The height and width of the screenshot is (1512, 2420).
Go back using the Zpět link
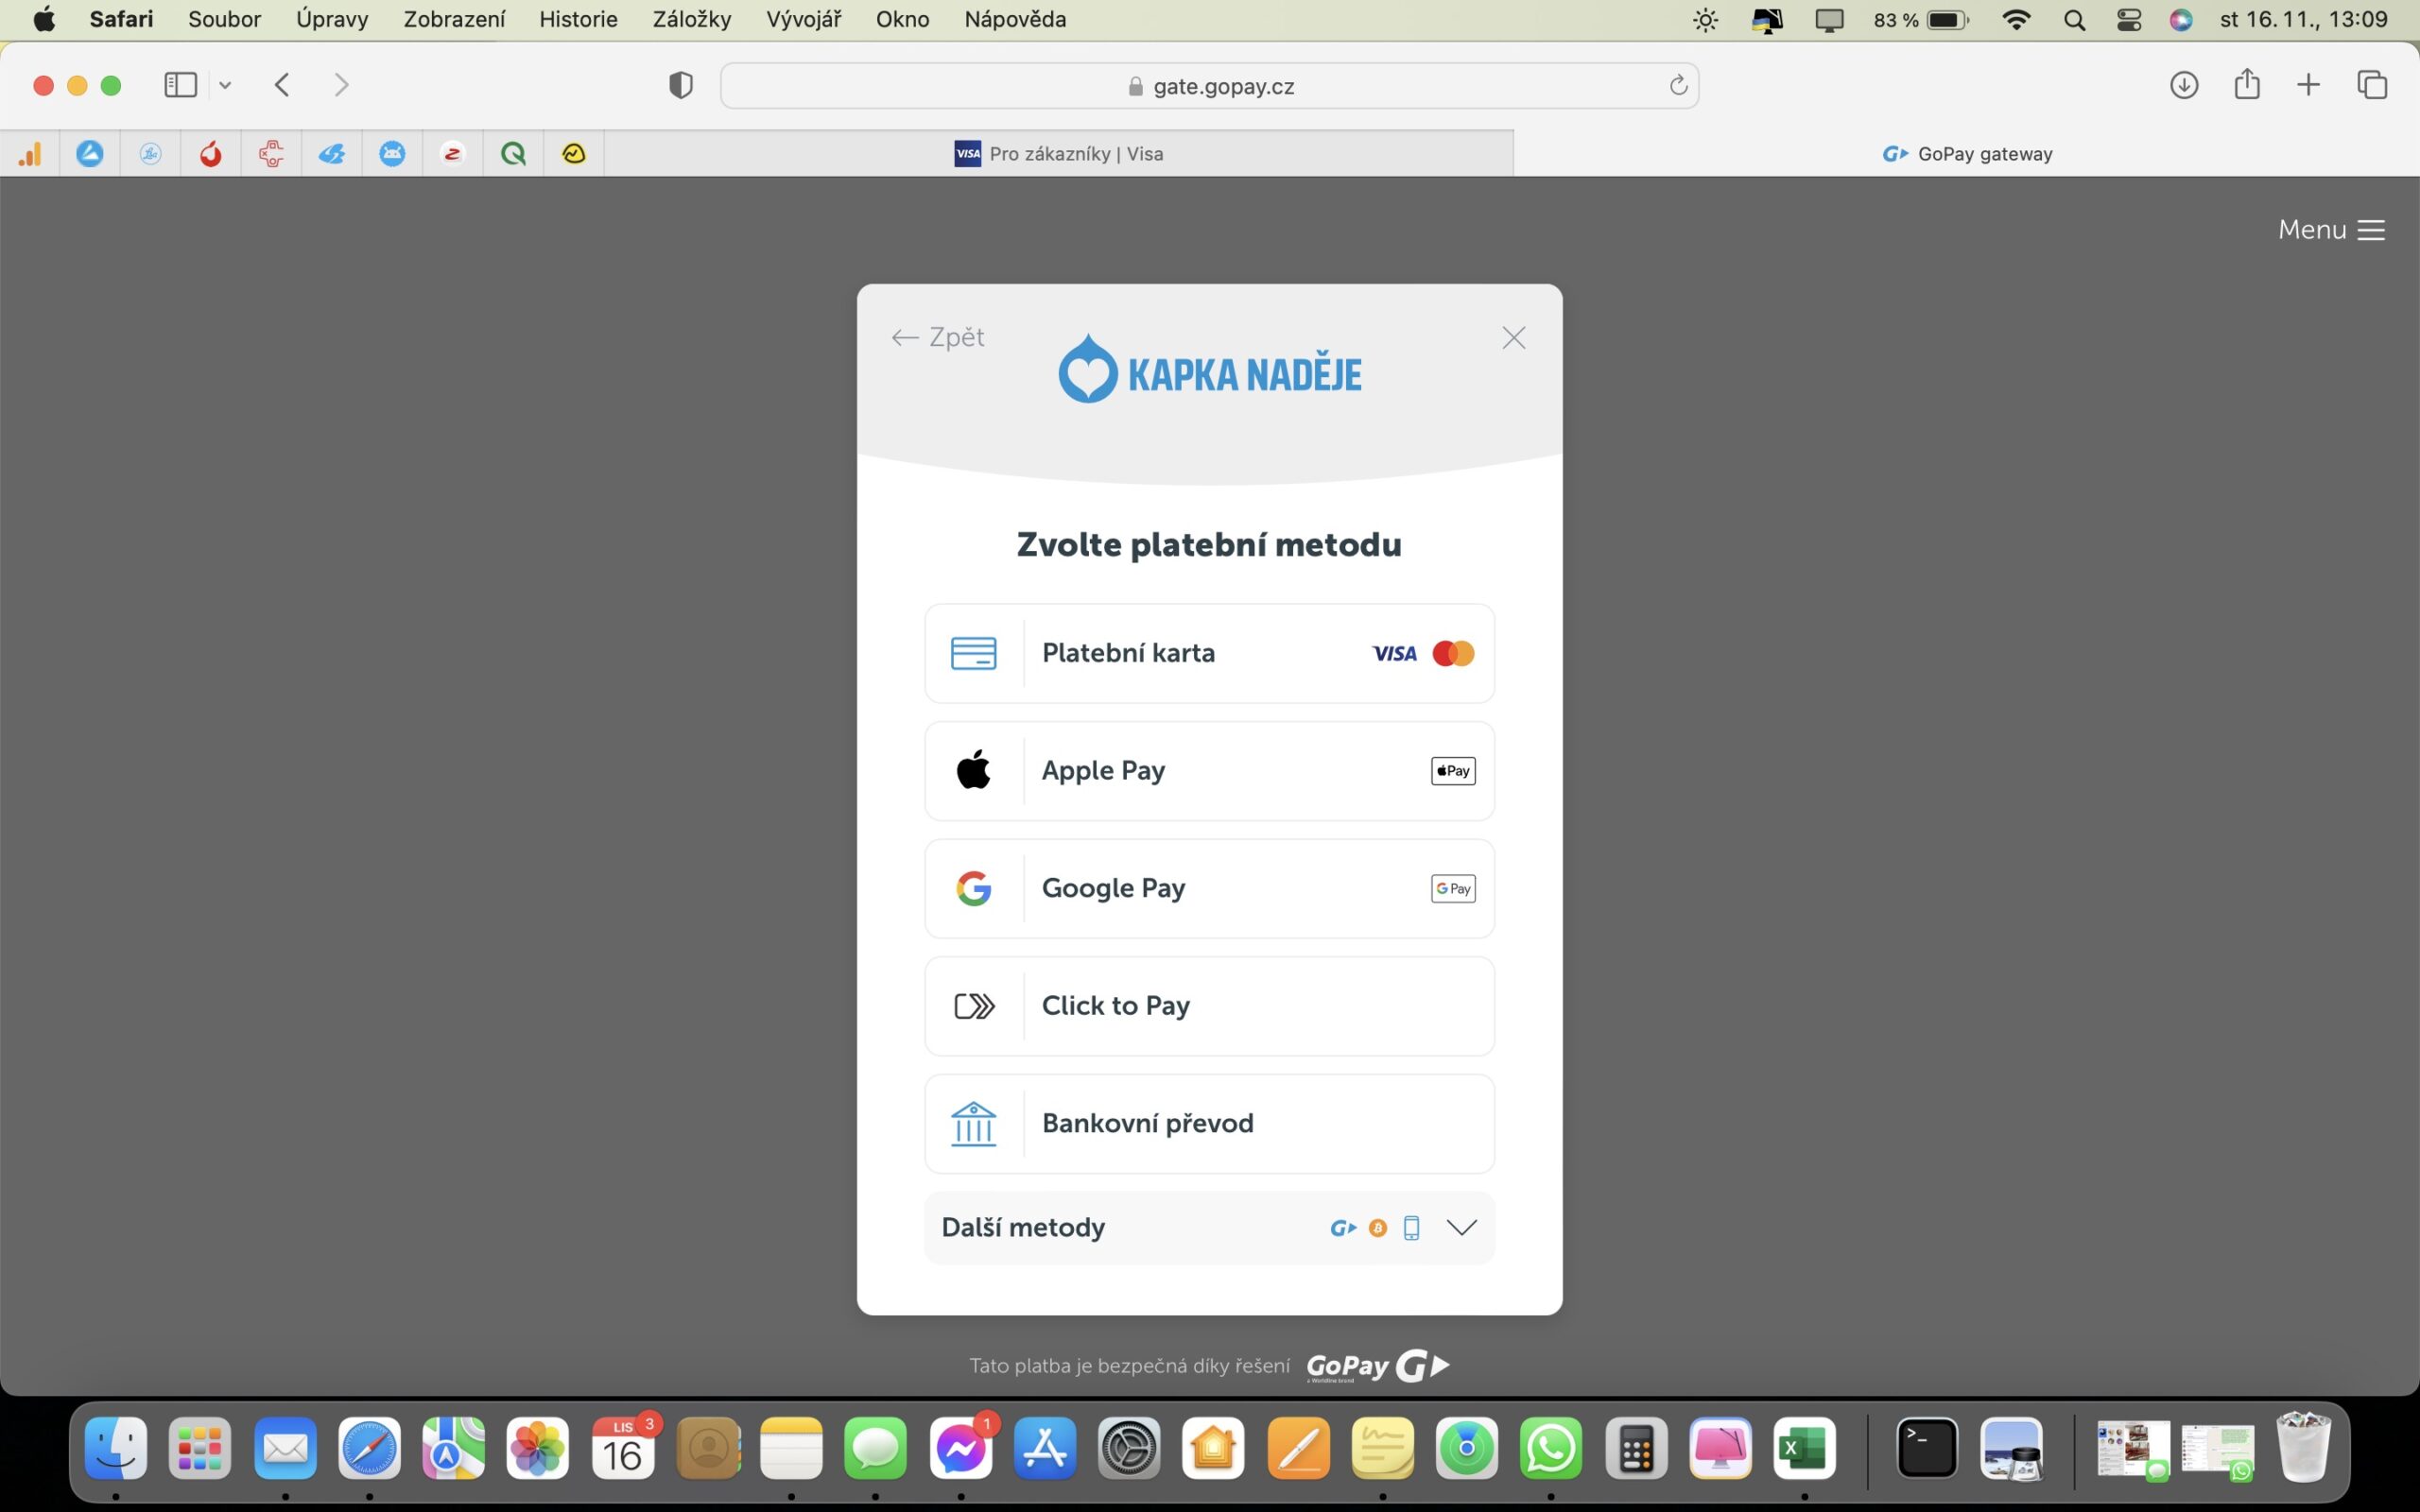[938, 338]
